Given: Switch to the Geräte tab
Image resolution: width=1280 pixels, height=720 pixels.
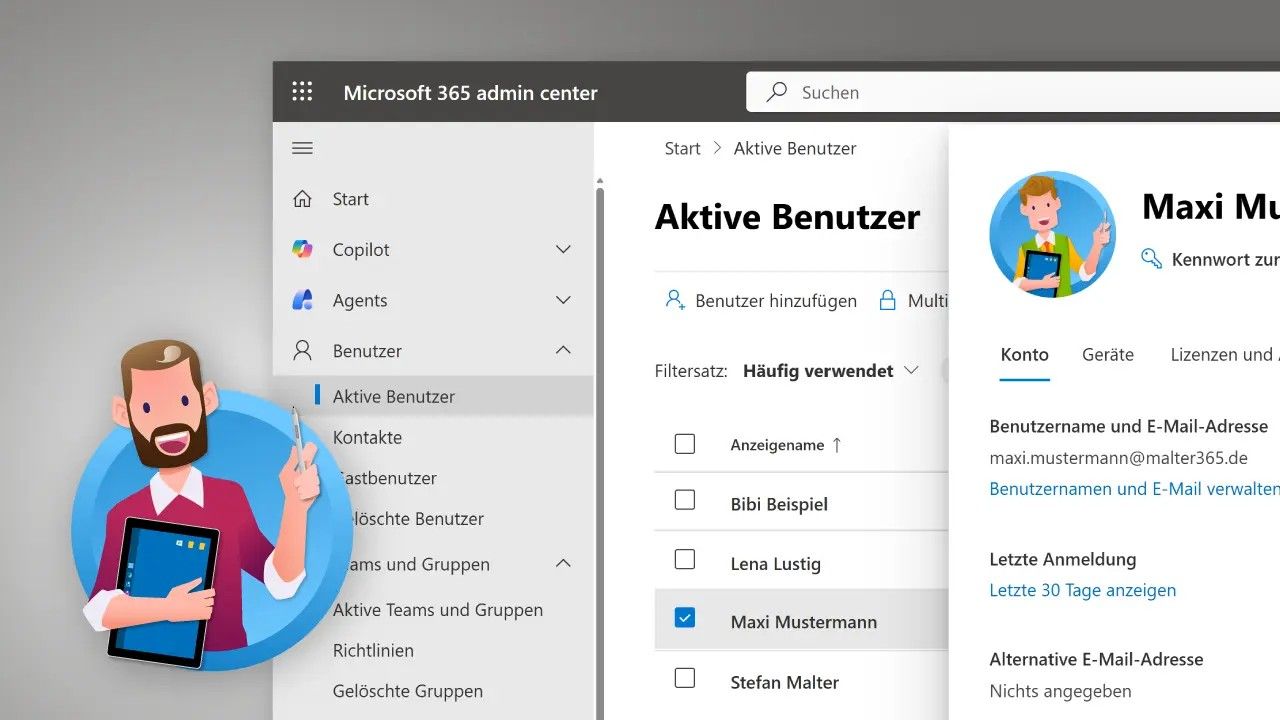Looking at the screenshot, I should point(1108,355).
